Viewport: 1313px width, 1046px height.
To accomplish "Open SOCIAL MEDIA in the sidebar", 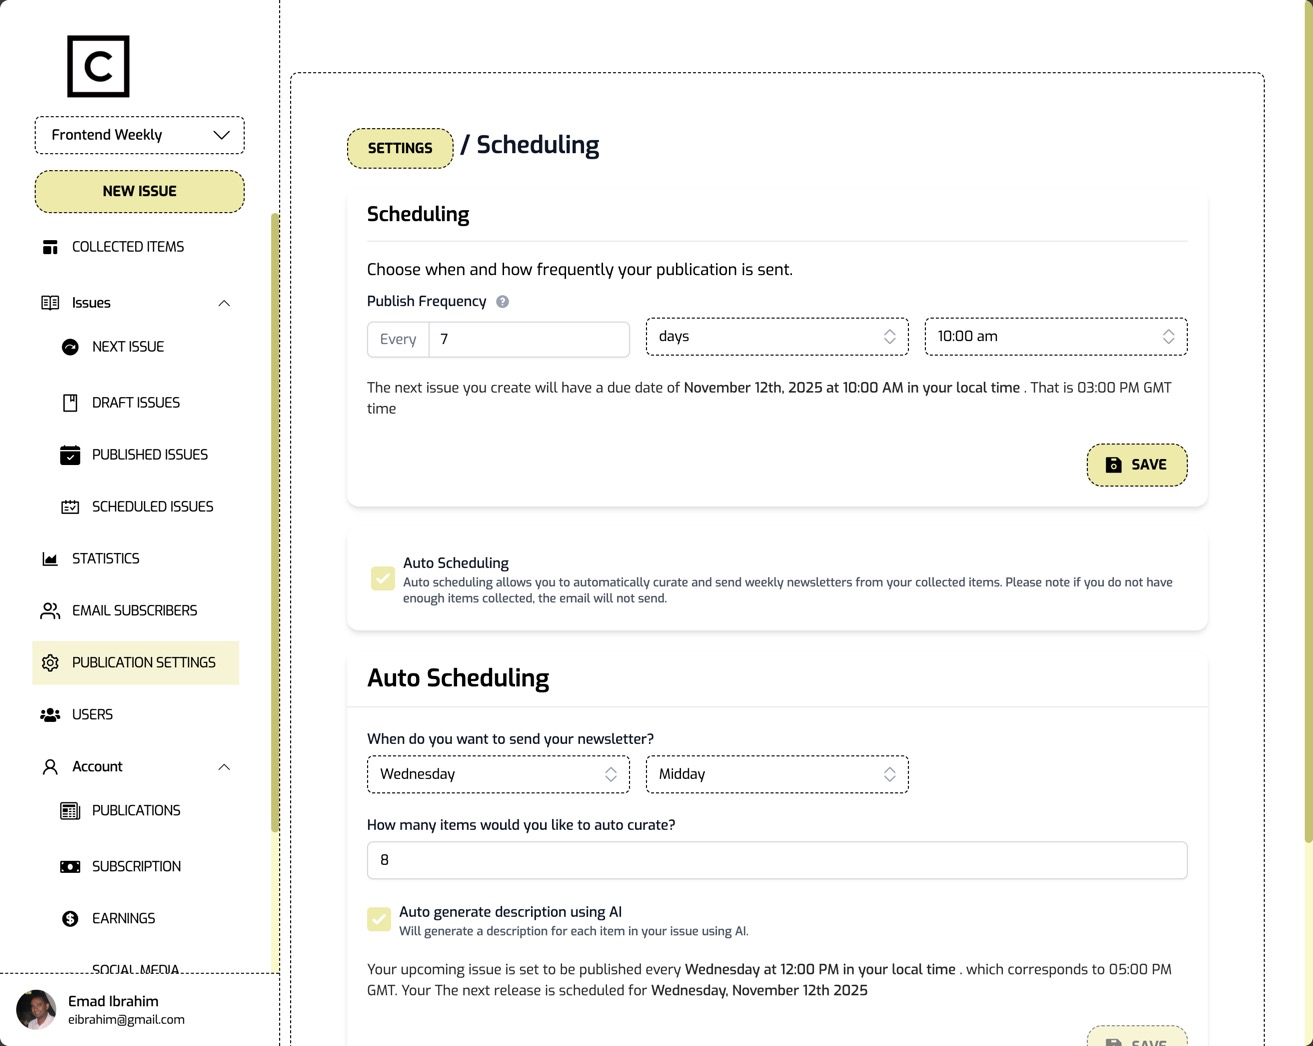I will click(x=135, y=967).
